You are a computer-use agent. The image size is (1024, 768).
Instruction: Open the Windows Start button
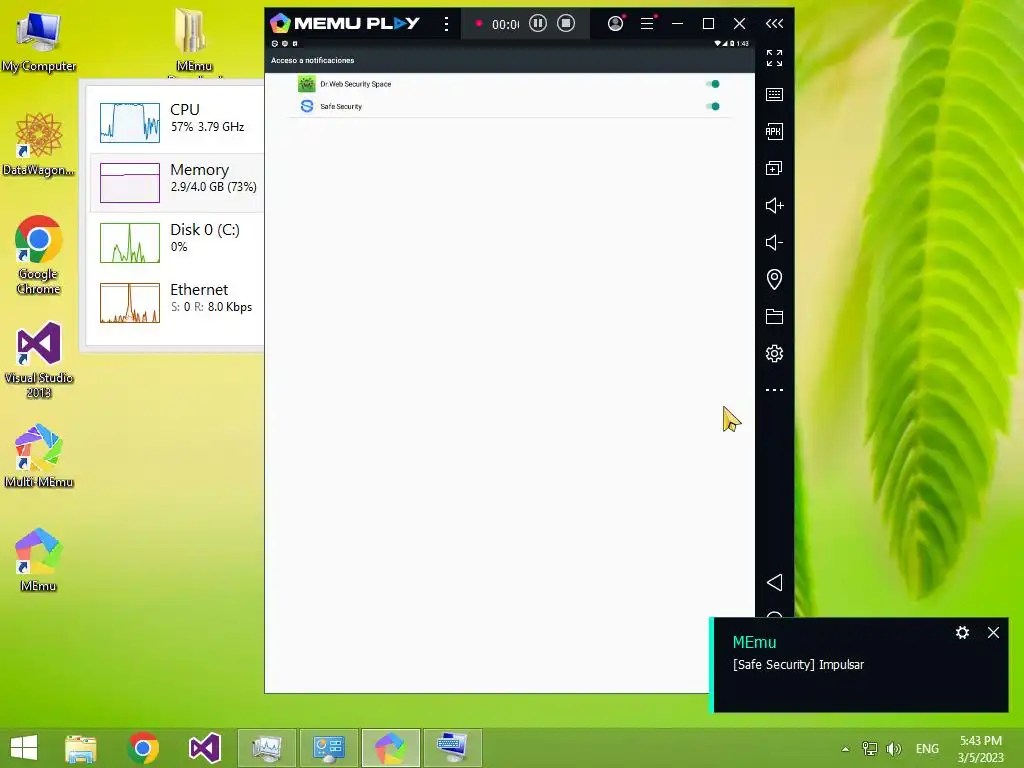pos(24,748)
